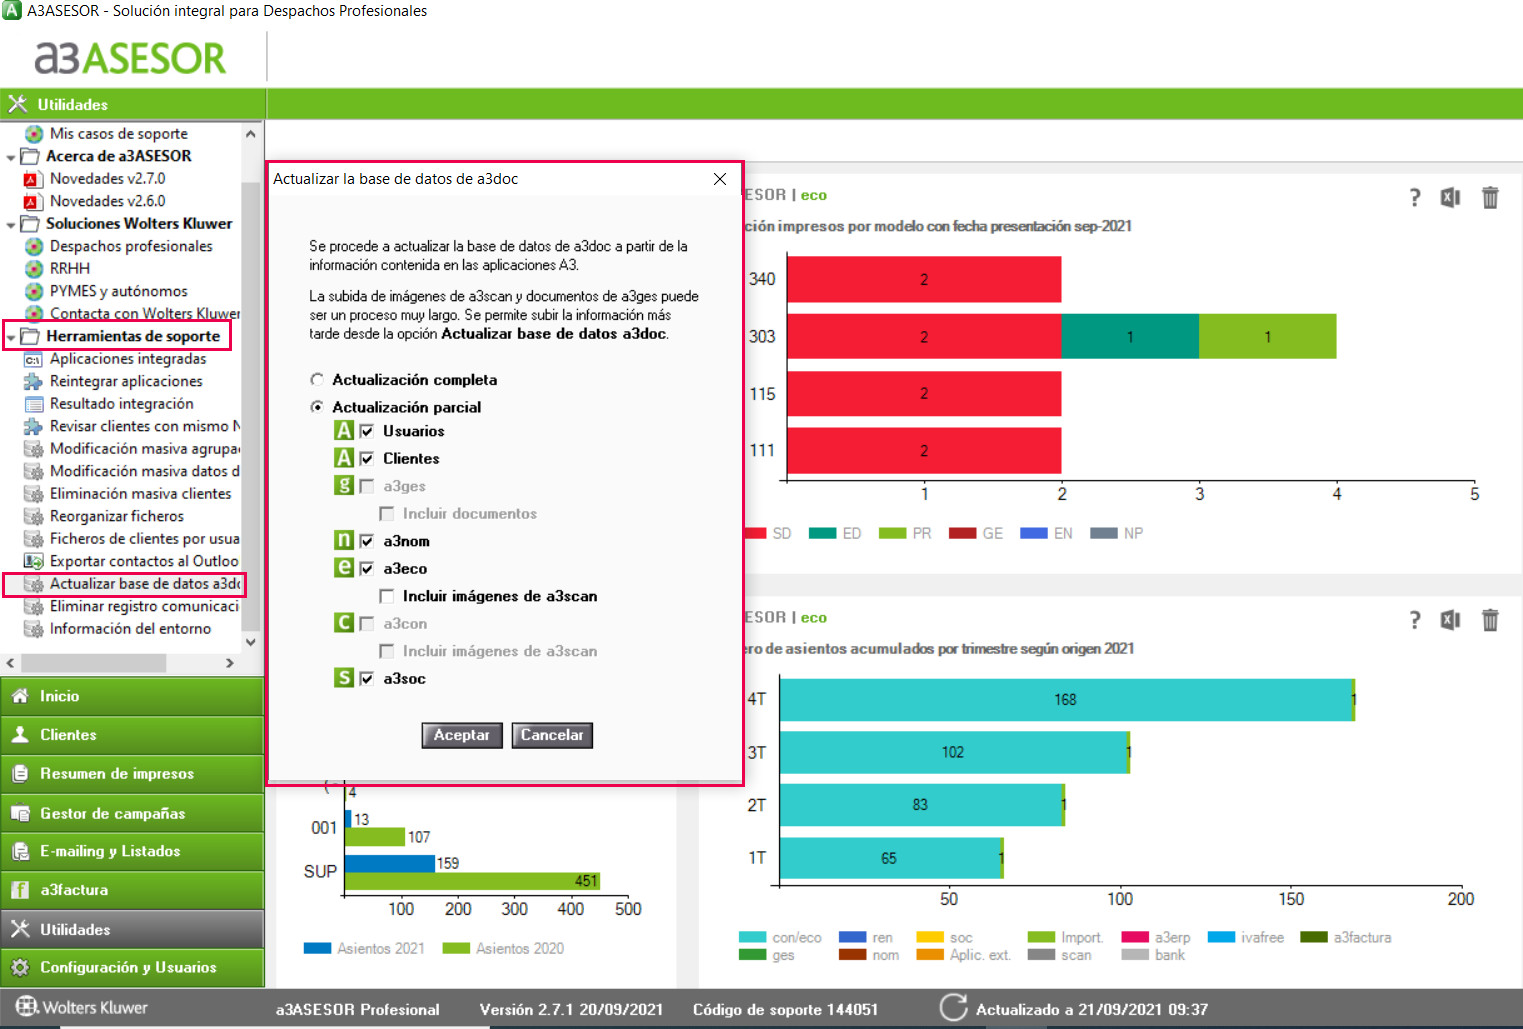Click the help icon on asientos chart
This screenshot has width=1523, height=1029.
tap(1414, 620)
